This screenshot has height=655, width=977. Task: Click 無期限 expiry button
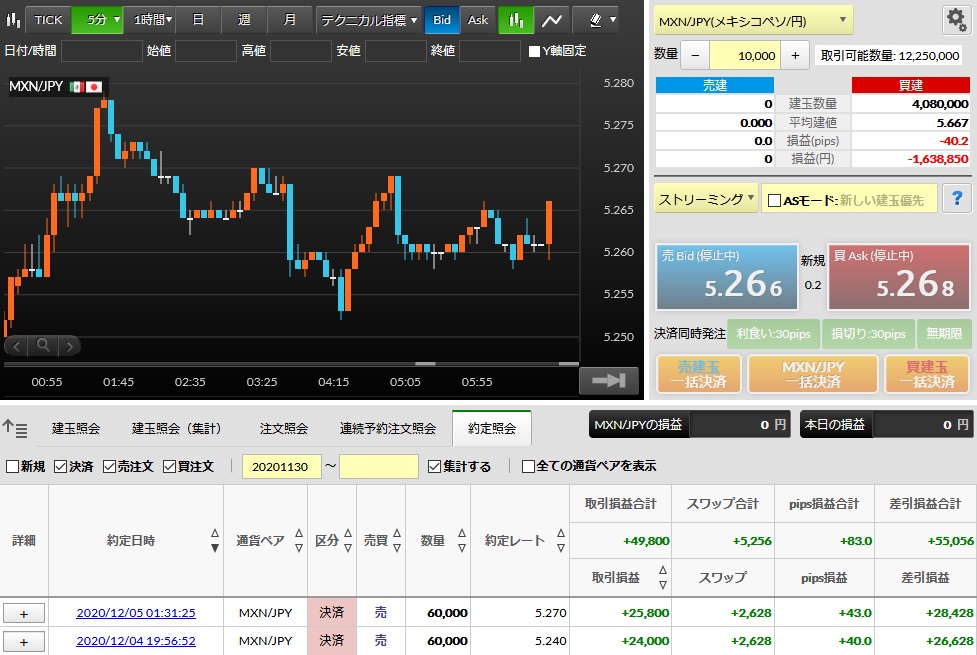[943, 333]
